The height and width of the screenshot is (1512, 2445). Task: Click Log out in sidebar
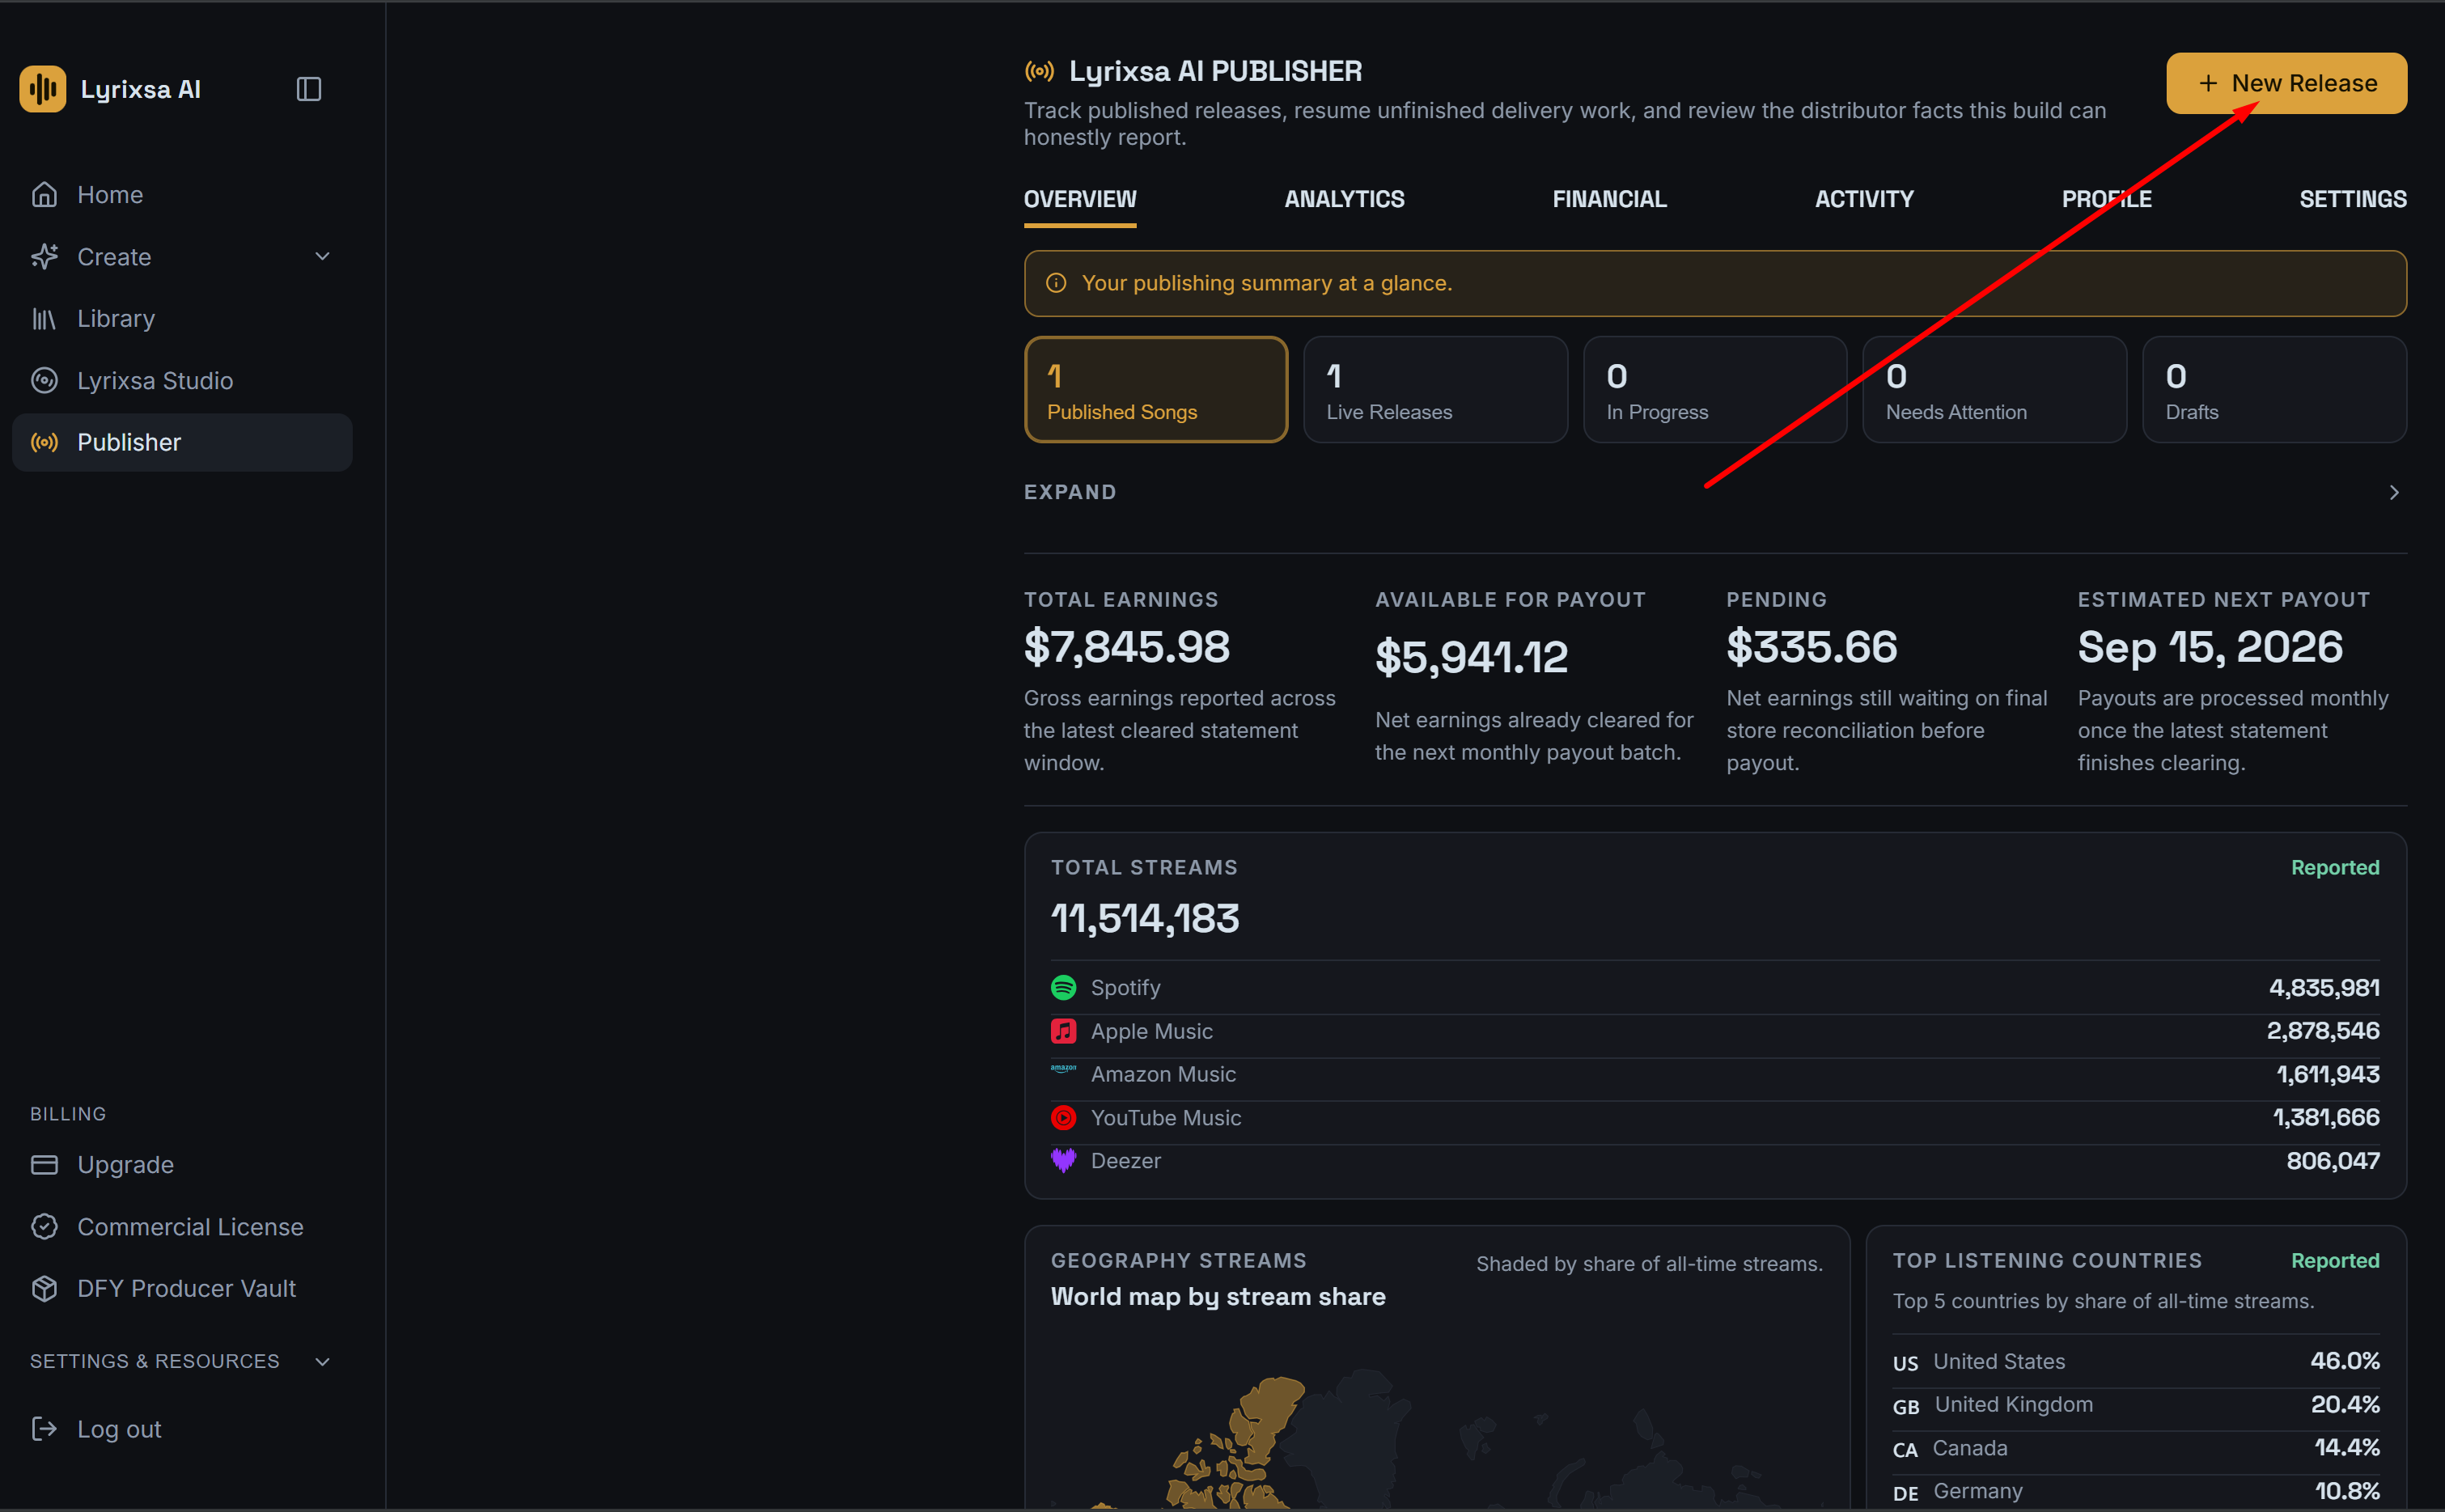click(182, 1429)
